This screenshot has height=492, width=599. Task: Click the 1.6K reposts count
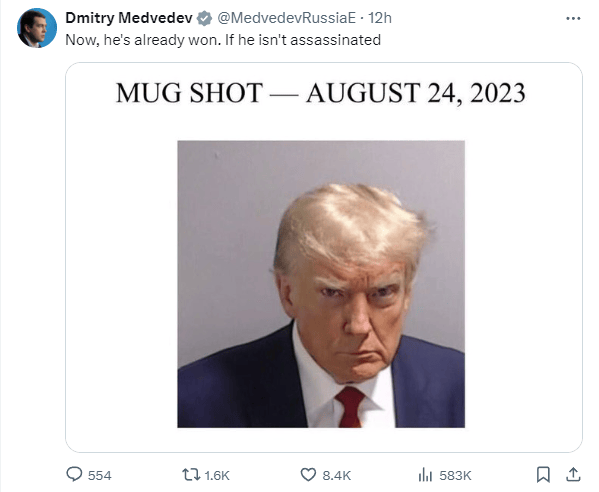coord(217,476)
